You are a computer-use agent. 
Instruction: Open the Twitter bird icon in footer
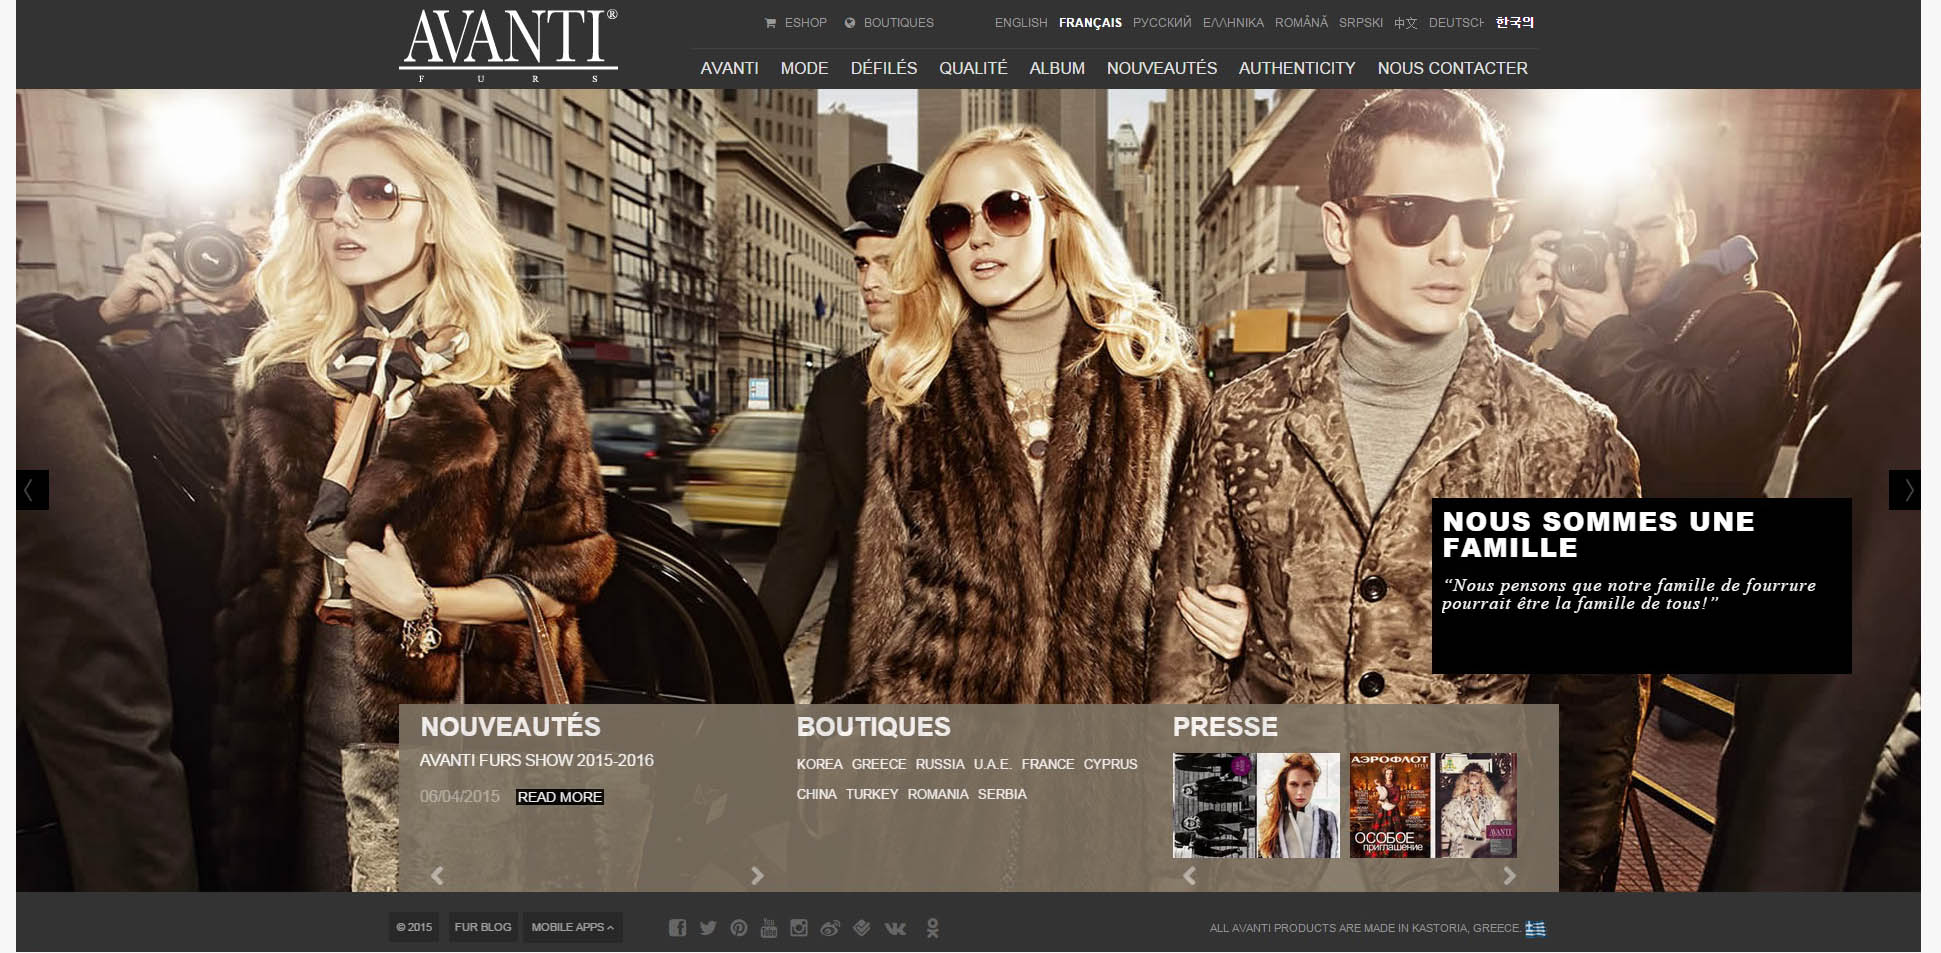click(708, 928)
